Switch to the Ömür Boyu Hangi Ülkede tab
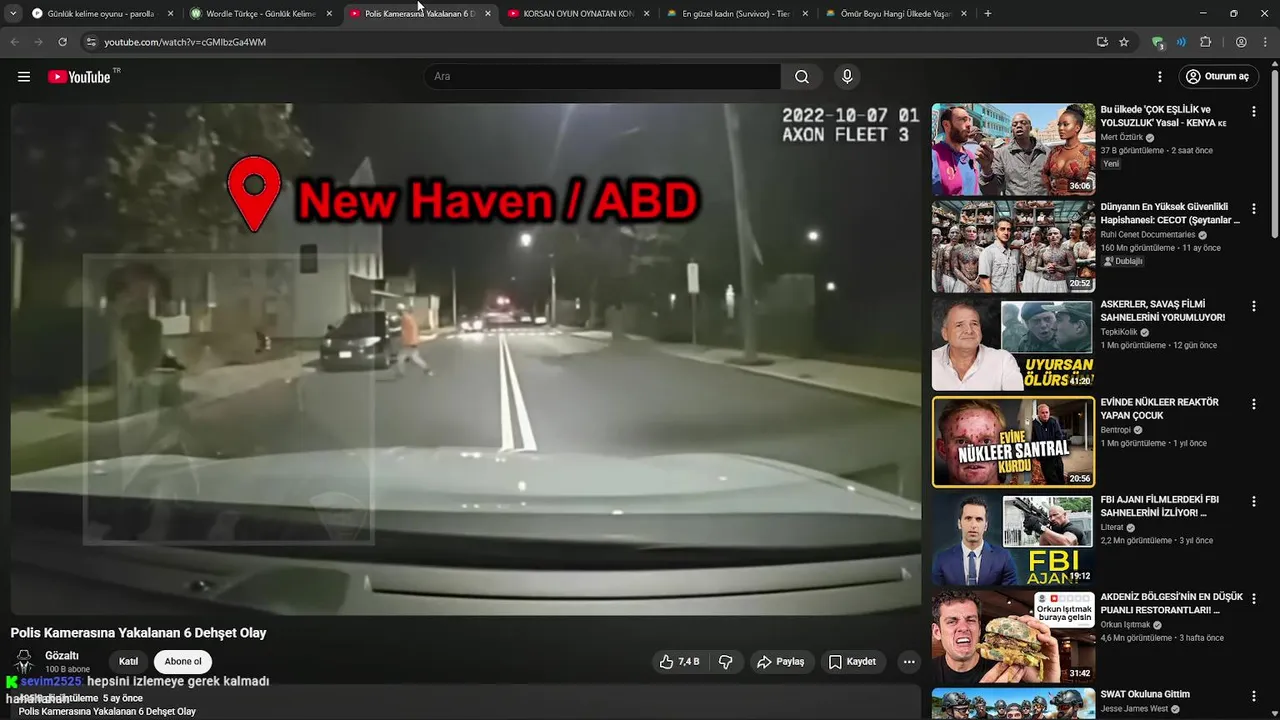 point(895,14)
